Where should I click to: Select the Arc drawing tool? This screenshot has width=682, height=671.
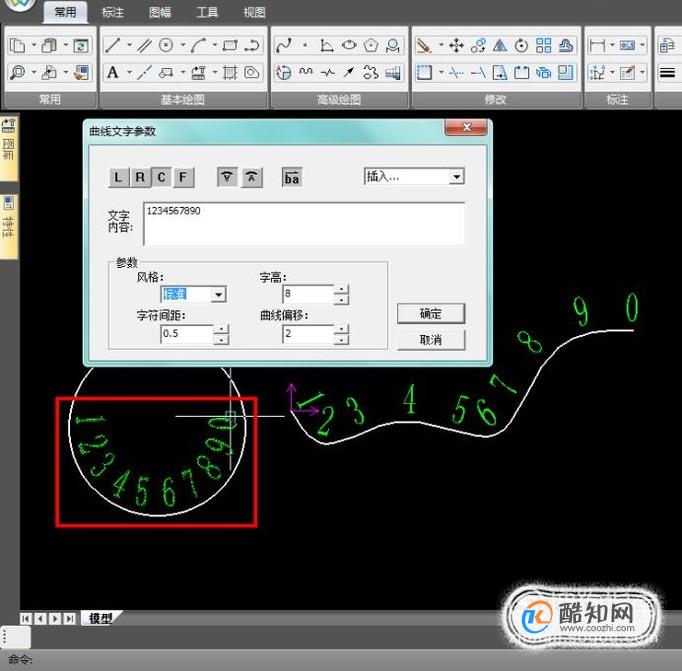(198, 45)
